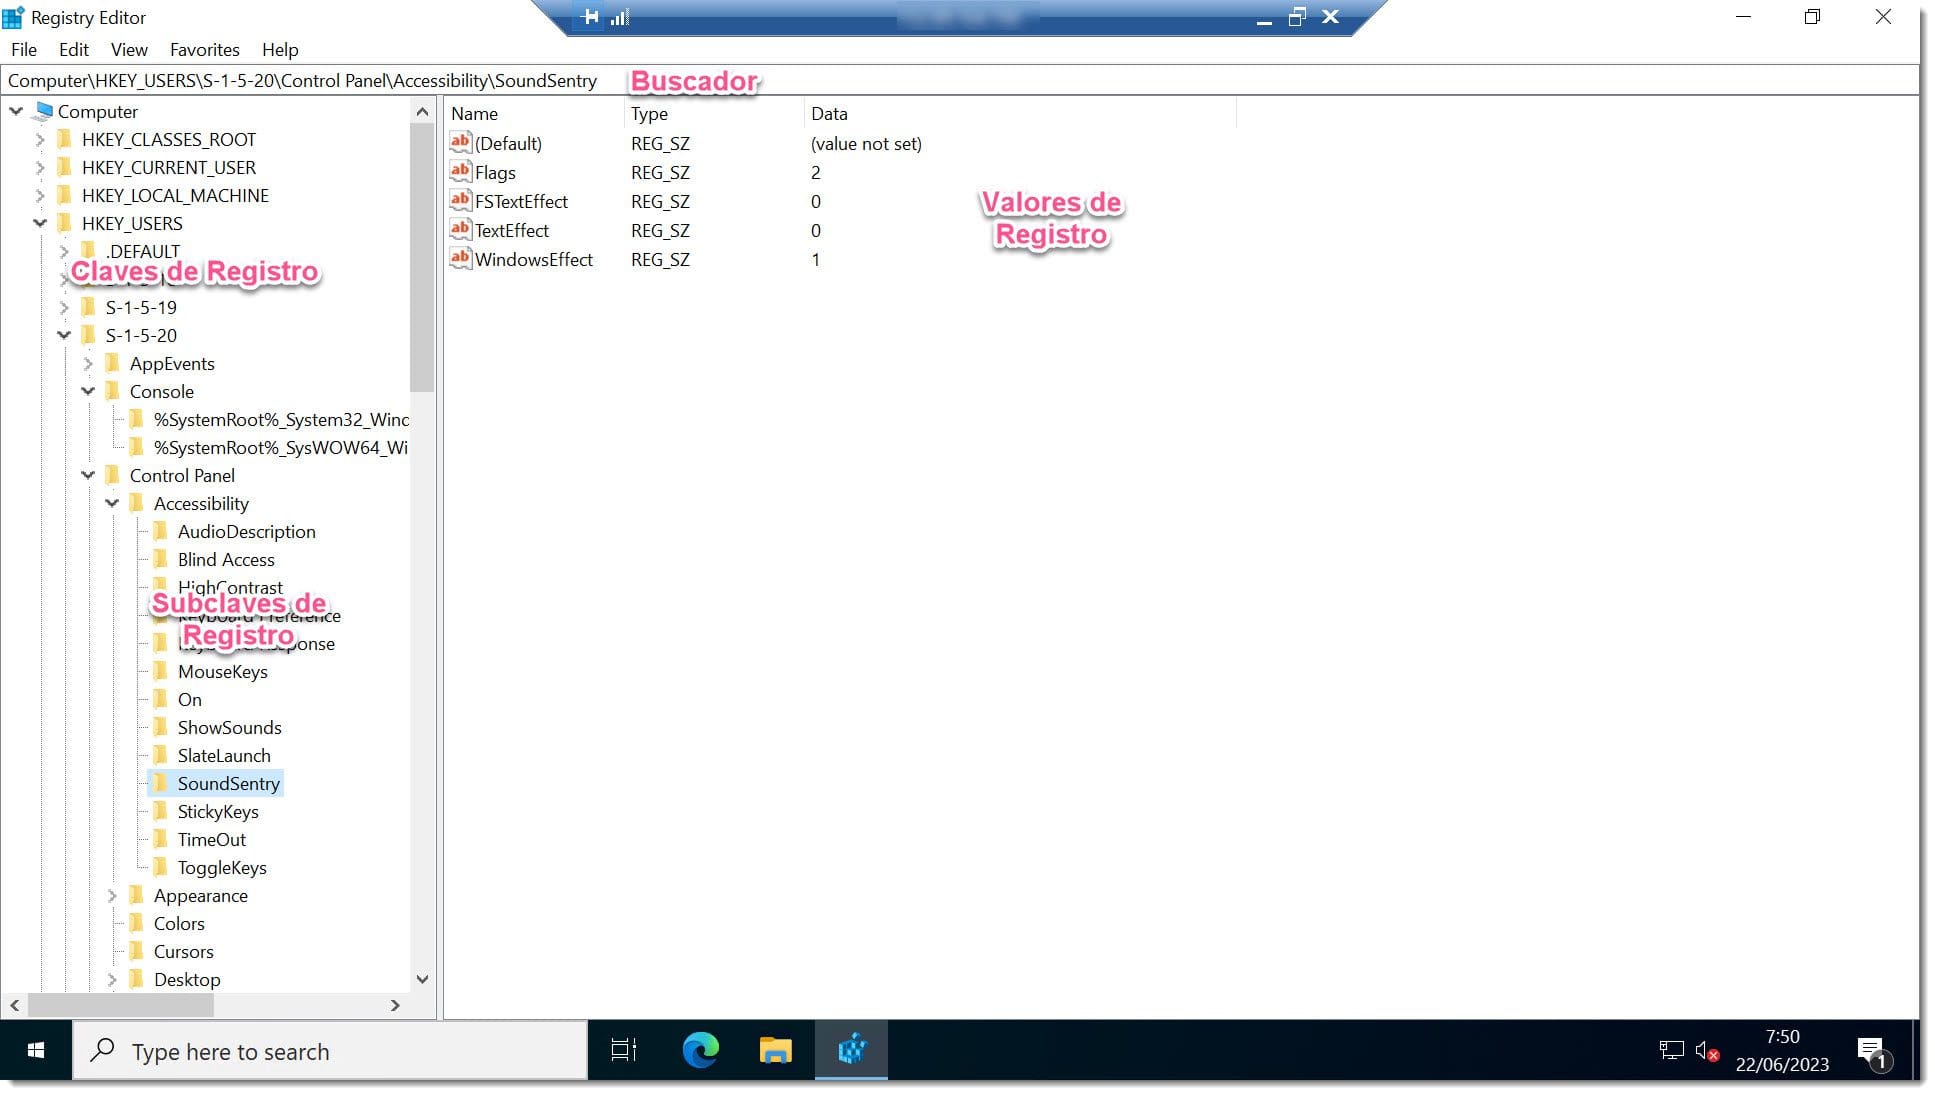Select the WindowsEffect registry value

tap(534, 259)
